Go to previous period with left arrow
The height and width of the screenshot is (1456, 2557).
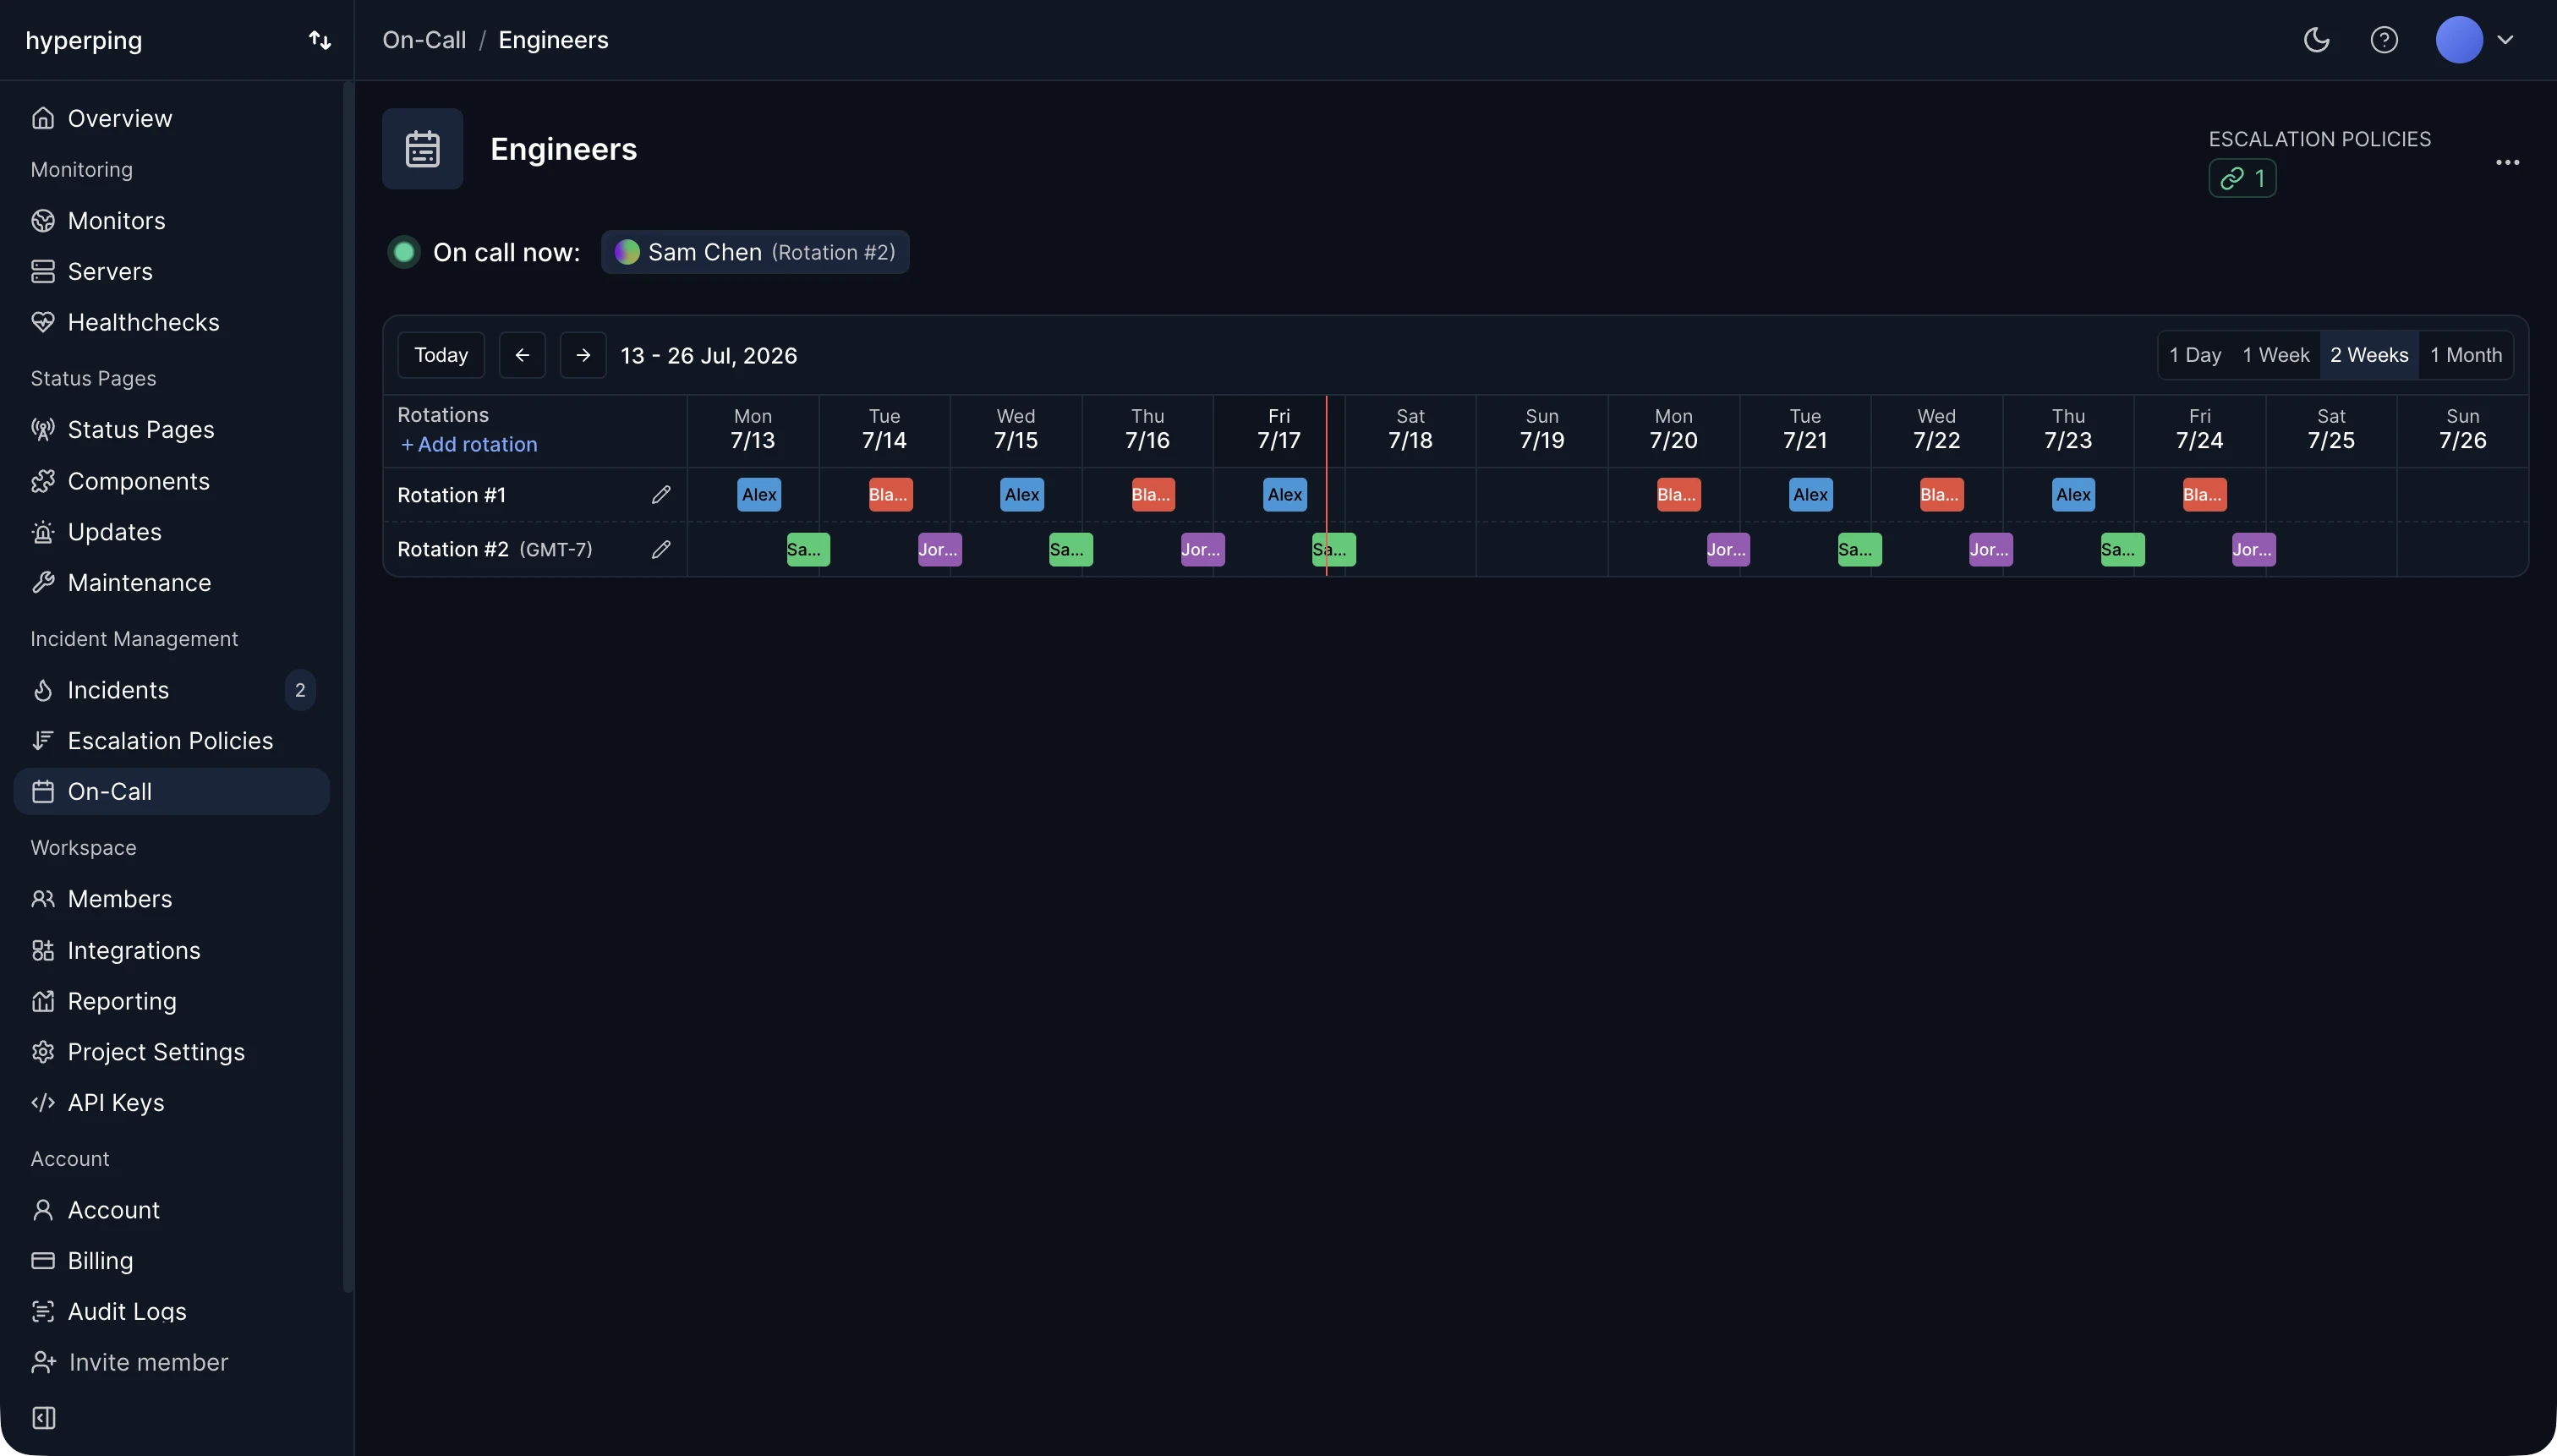pyautogui.click(x=522, y=355)
